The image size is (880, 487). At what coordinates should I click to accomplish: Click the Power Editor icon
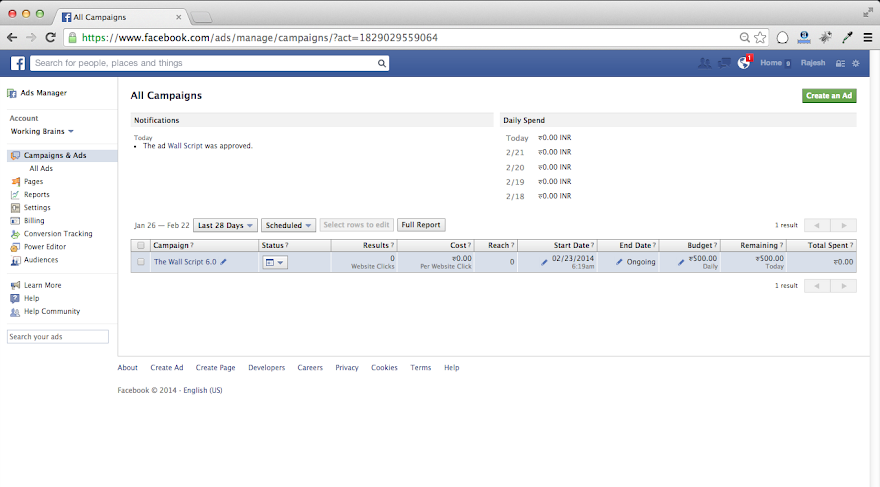[16, 247]
